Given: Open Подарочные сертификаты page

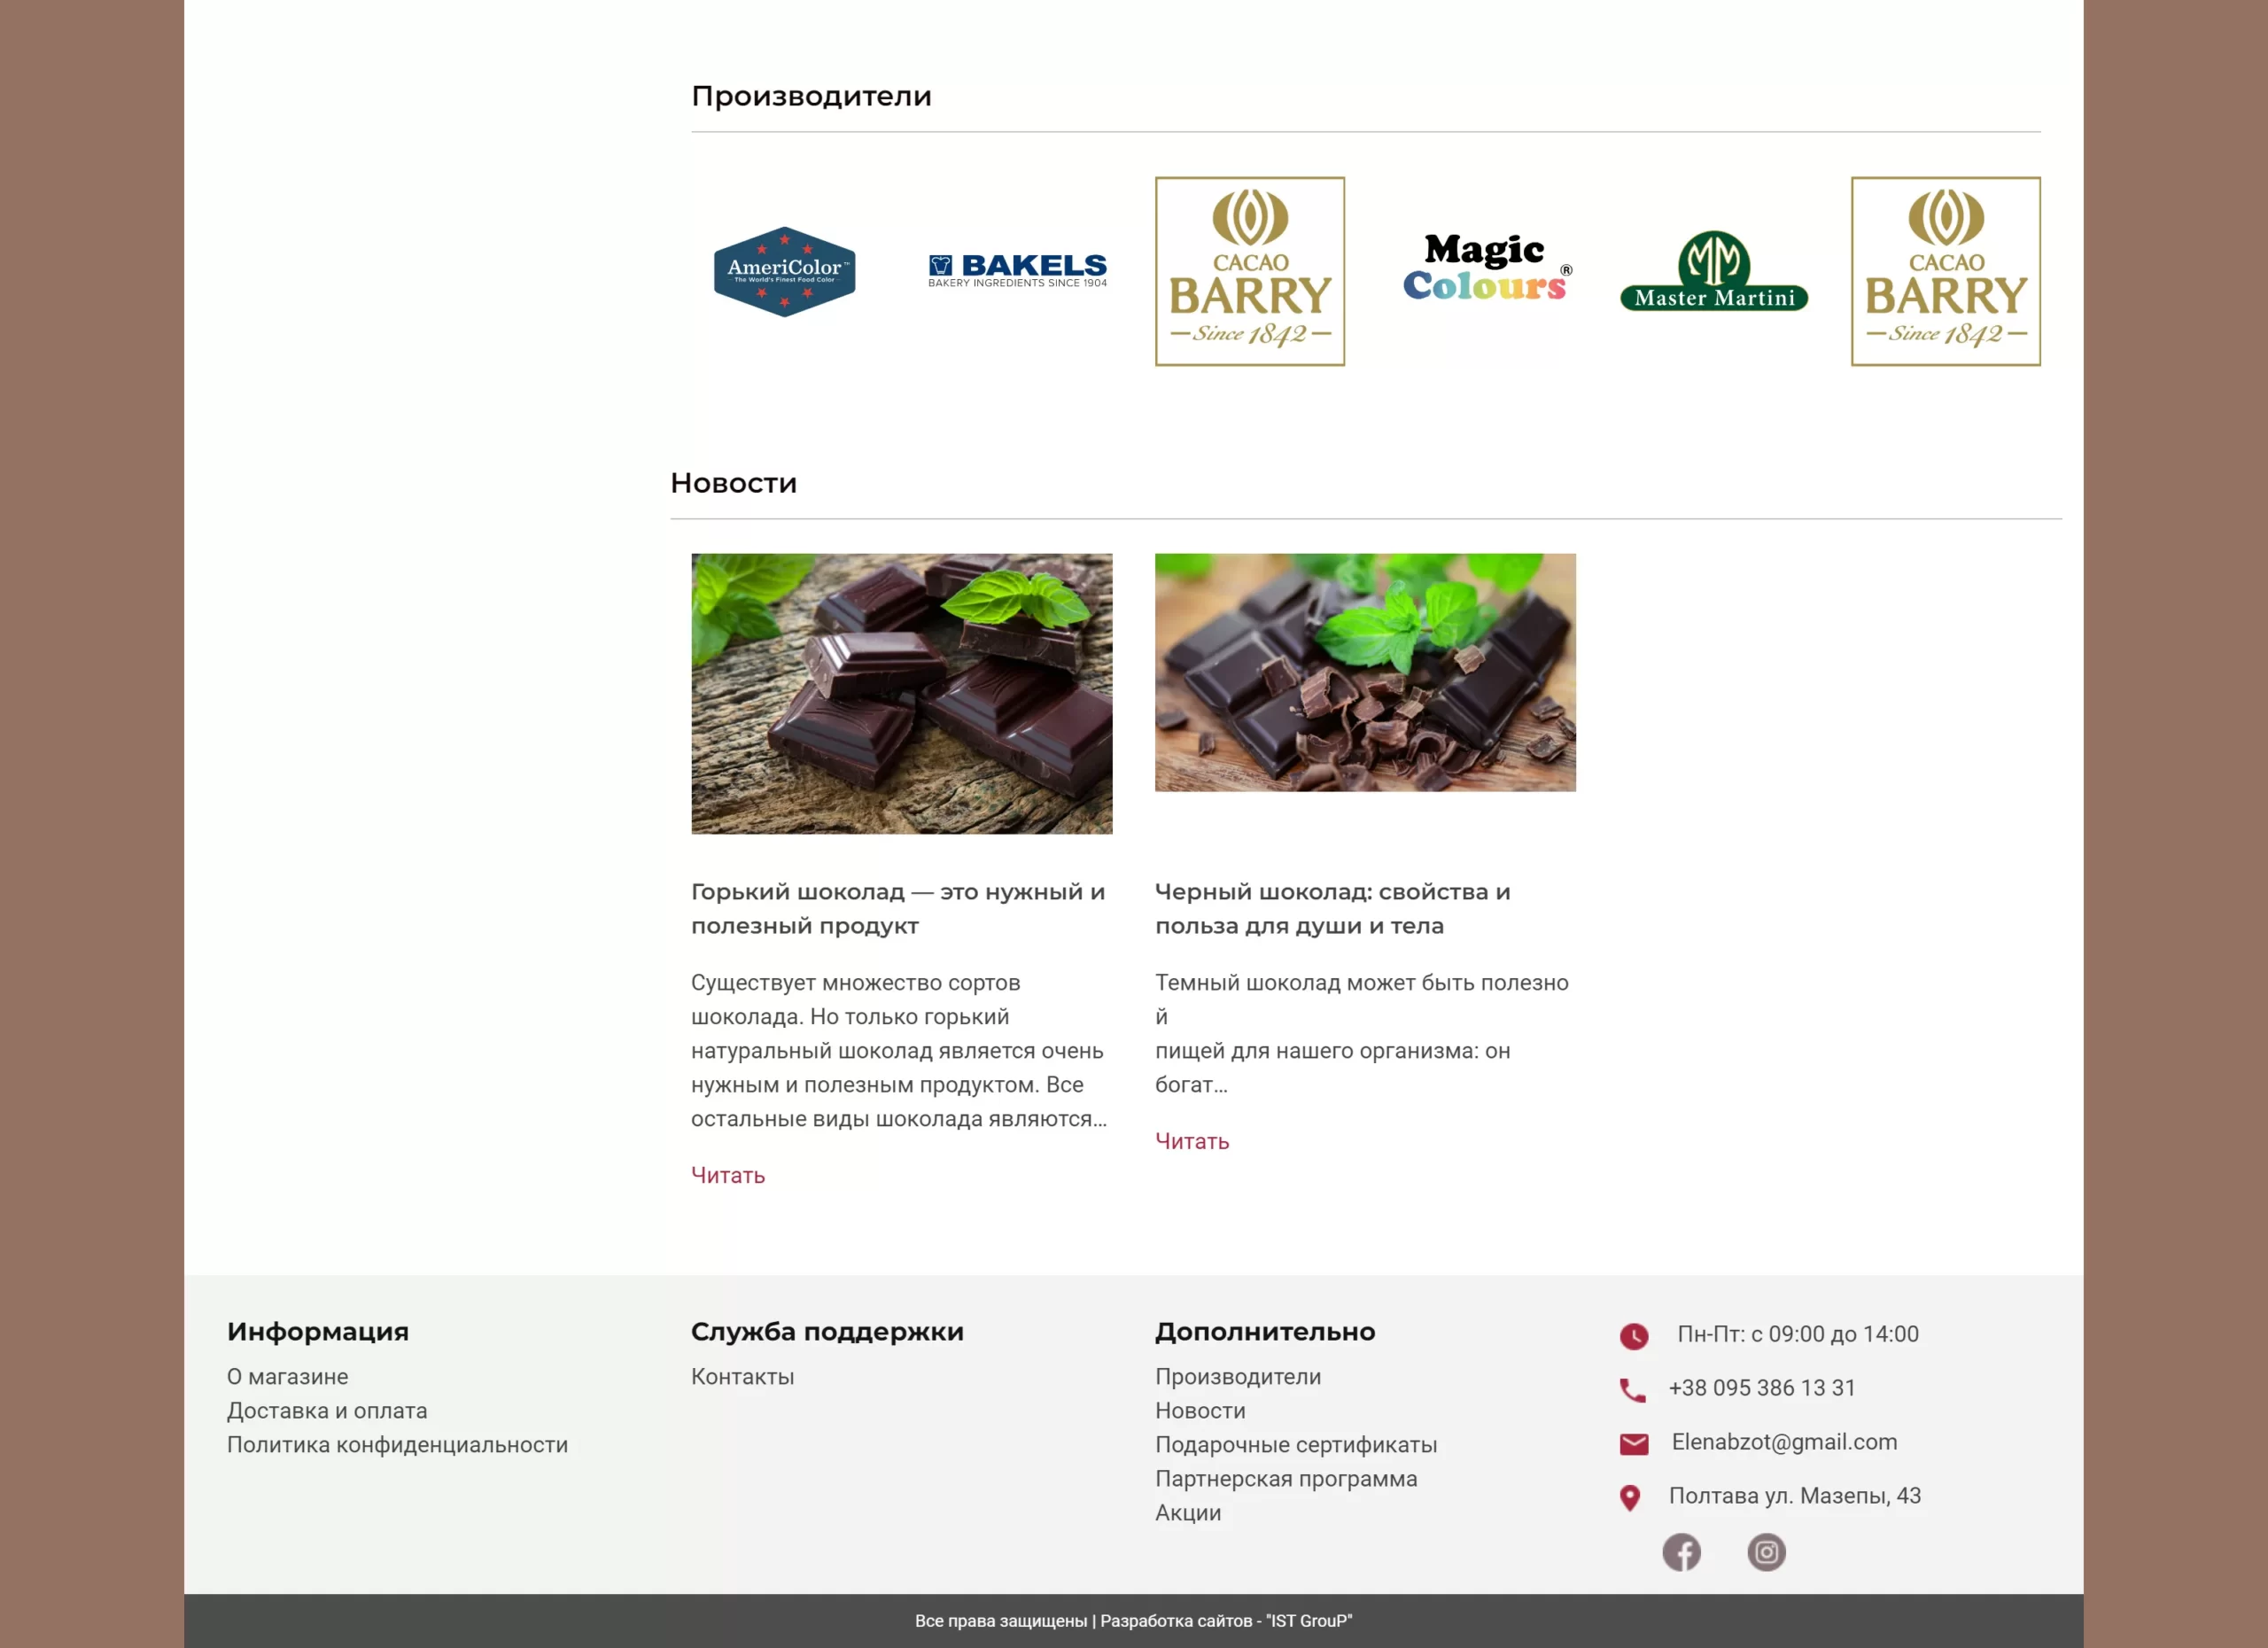Looking at the screenshot, I should pyautogui.click(x=1295, y=1444).
